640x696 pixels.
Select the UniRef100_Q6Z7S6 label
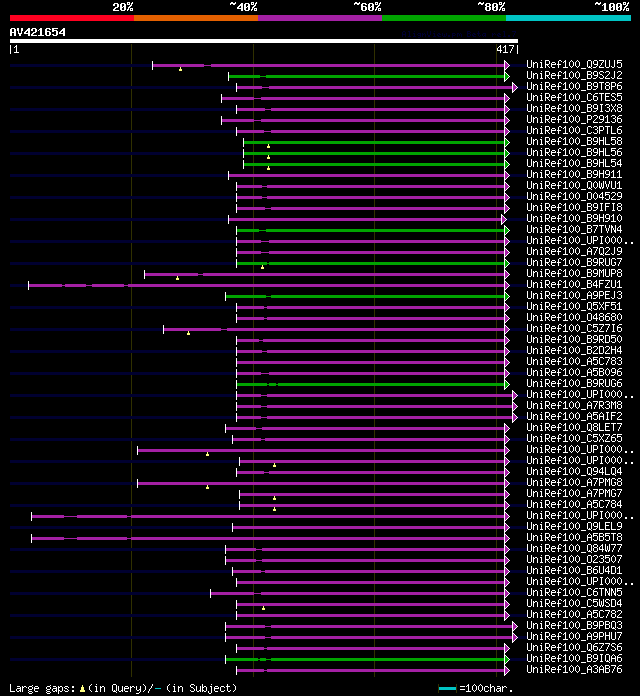point(574,647)
